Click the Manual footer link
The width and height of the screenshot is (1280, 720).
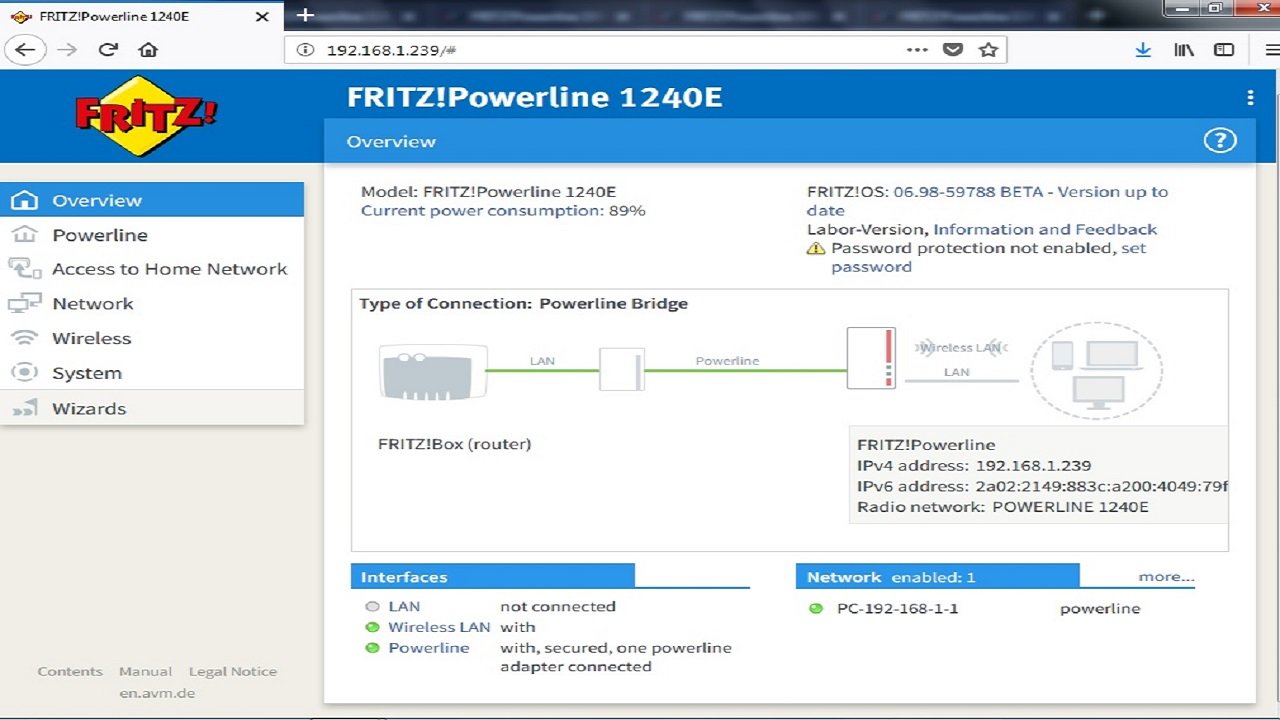tap(145, 671)
